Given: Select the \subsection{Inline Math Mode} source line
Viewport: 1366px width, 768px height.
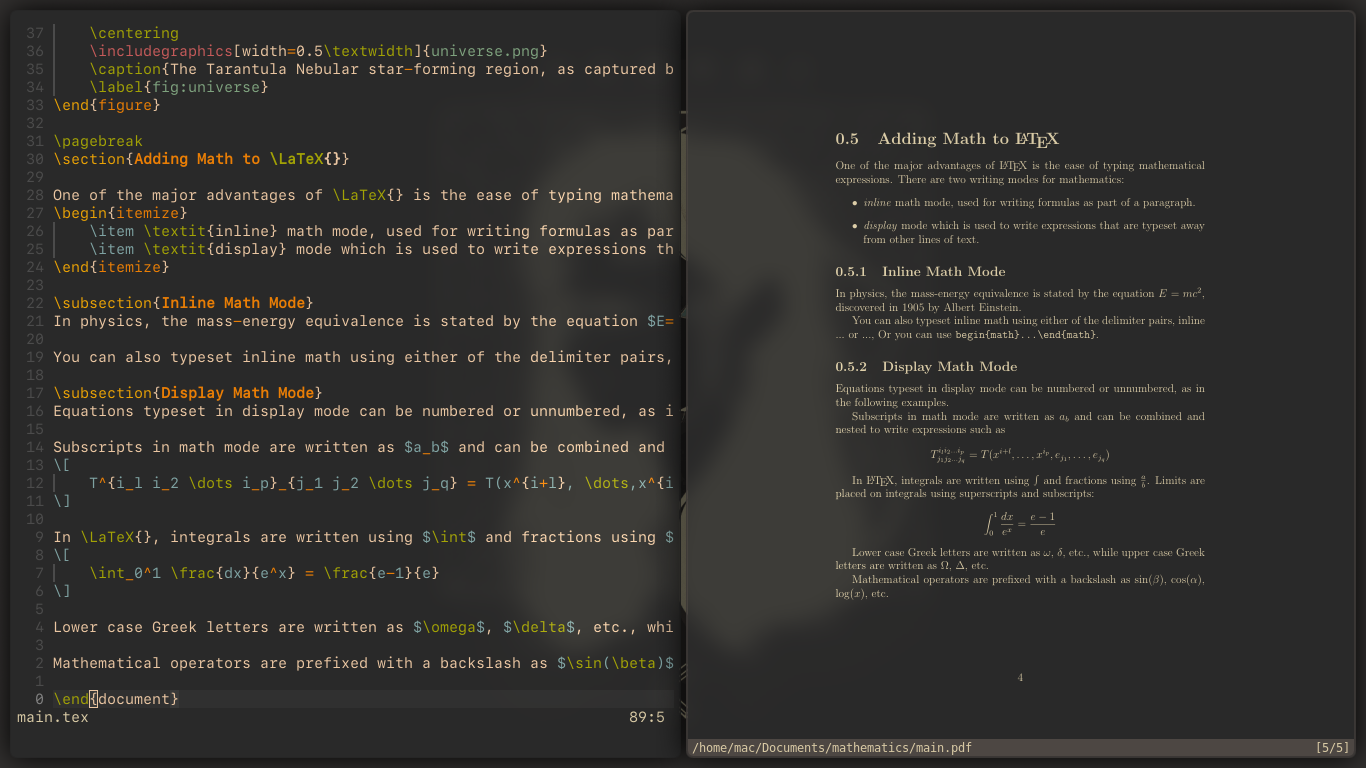Looking at the screenshot, I should coord(183,303).
